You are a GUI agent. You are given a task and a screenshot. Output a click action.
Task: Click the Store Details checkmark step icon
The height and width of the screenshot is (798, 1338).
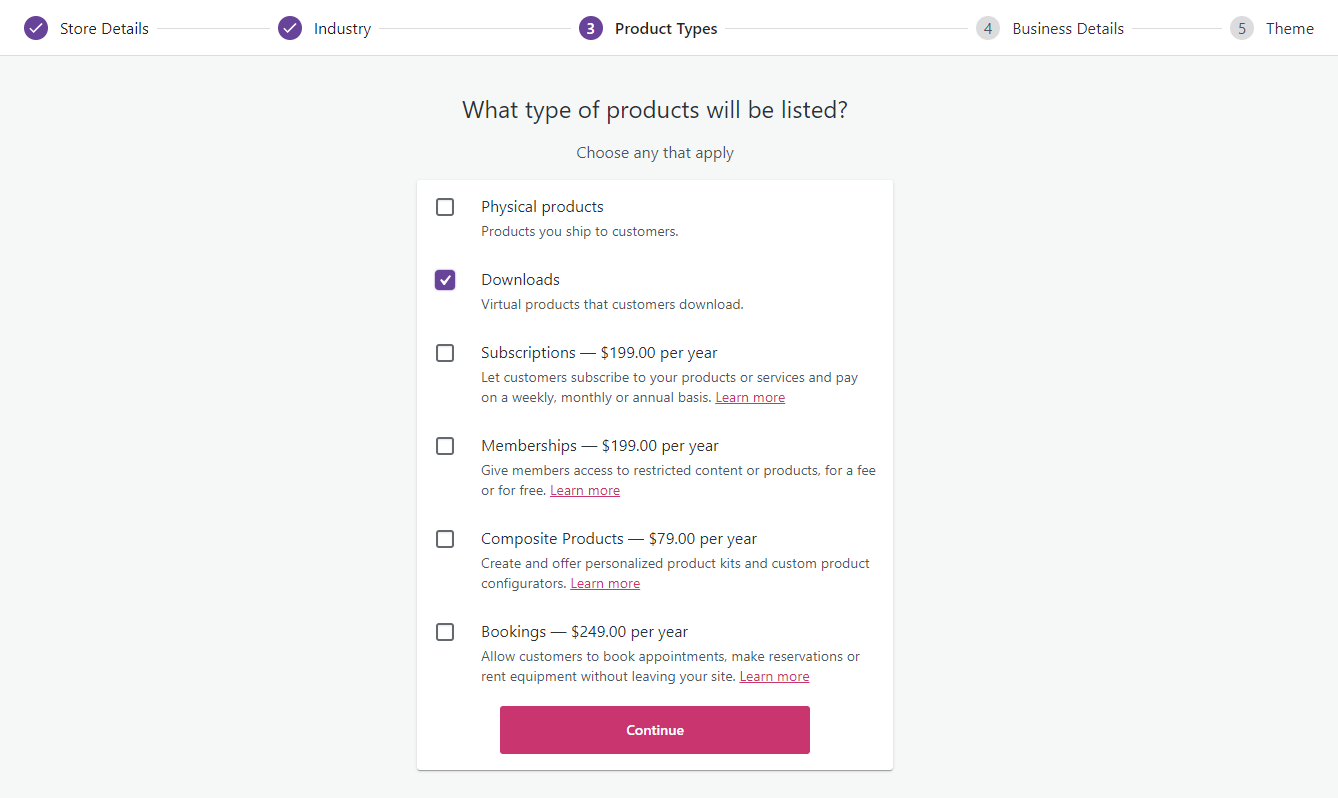pos(36,28)
